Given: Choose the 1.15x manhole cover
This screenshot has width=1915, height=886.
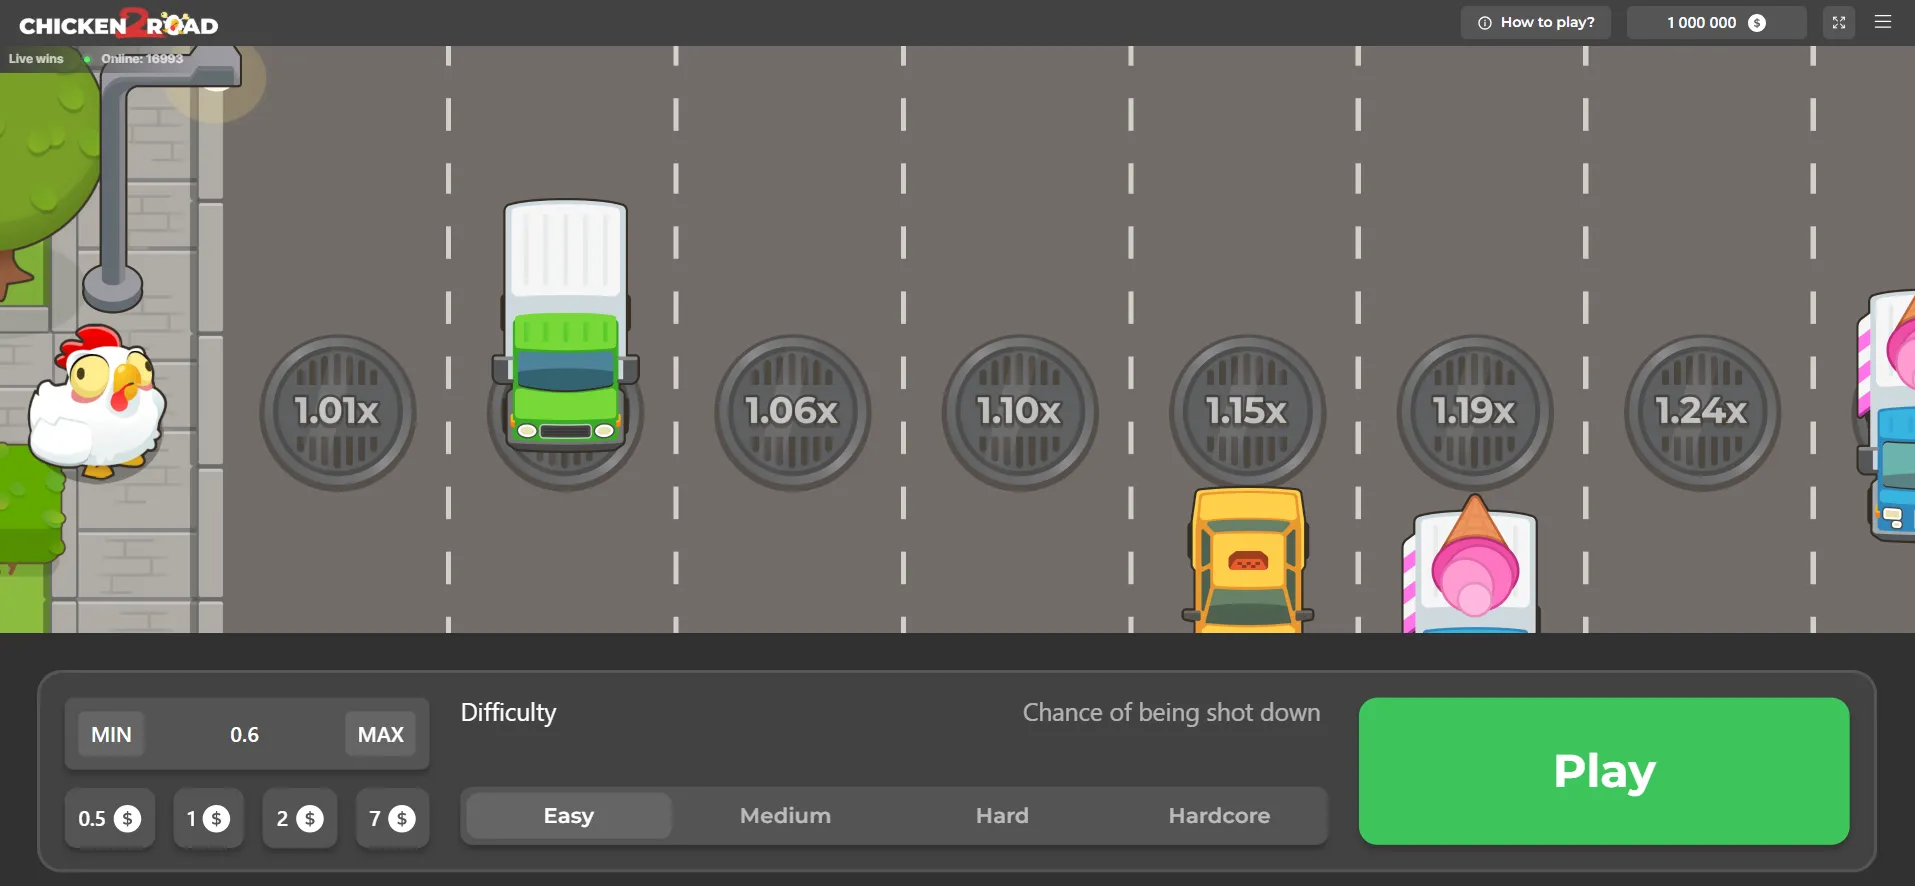Looking at the screenshot, I should (1247, 411).
